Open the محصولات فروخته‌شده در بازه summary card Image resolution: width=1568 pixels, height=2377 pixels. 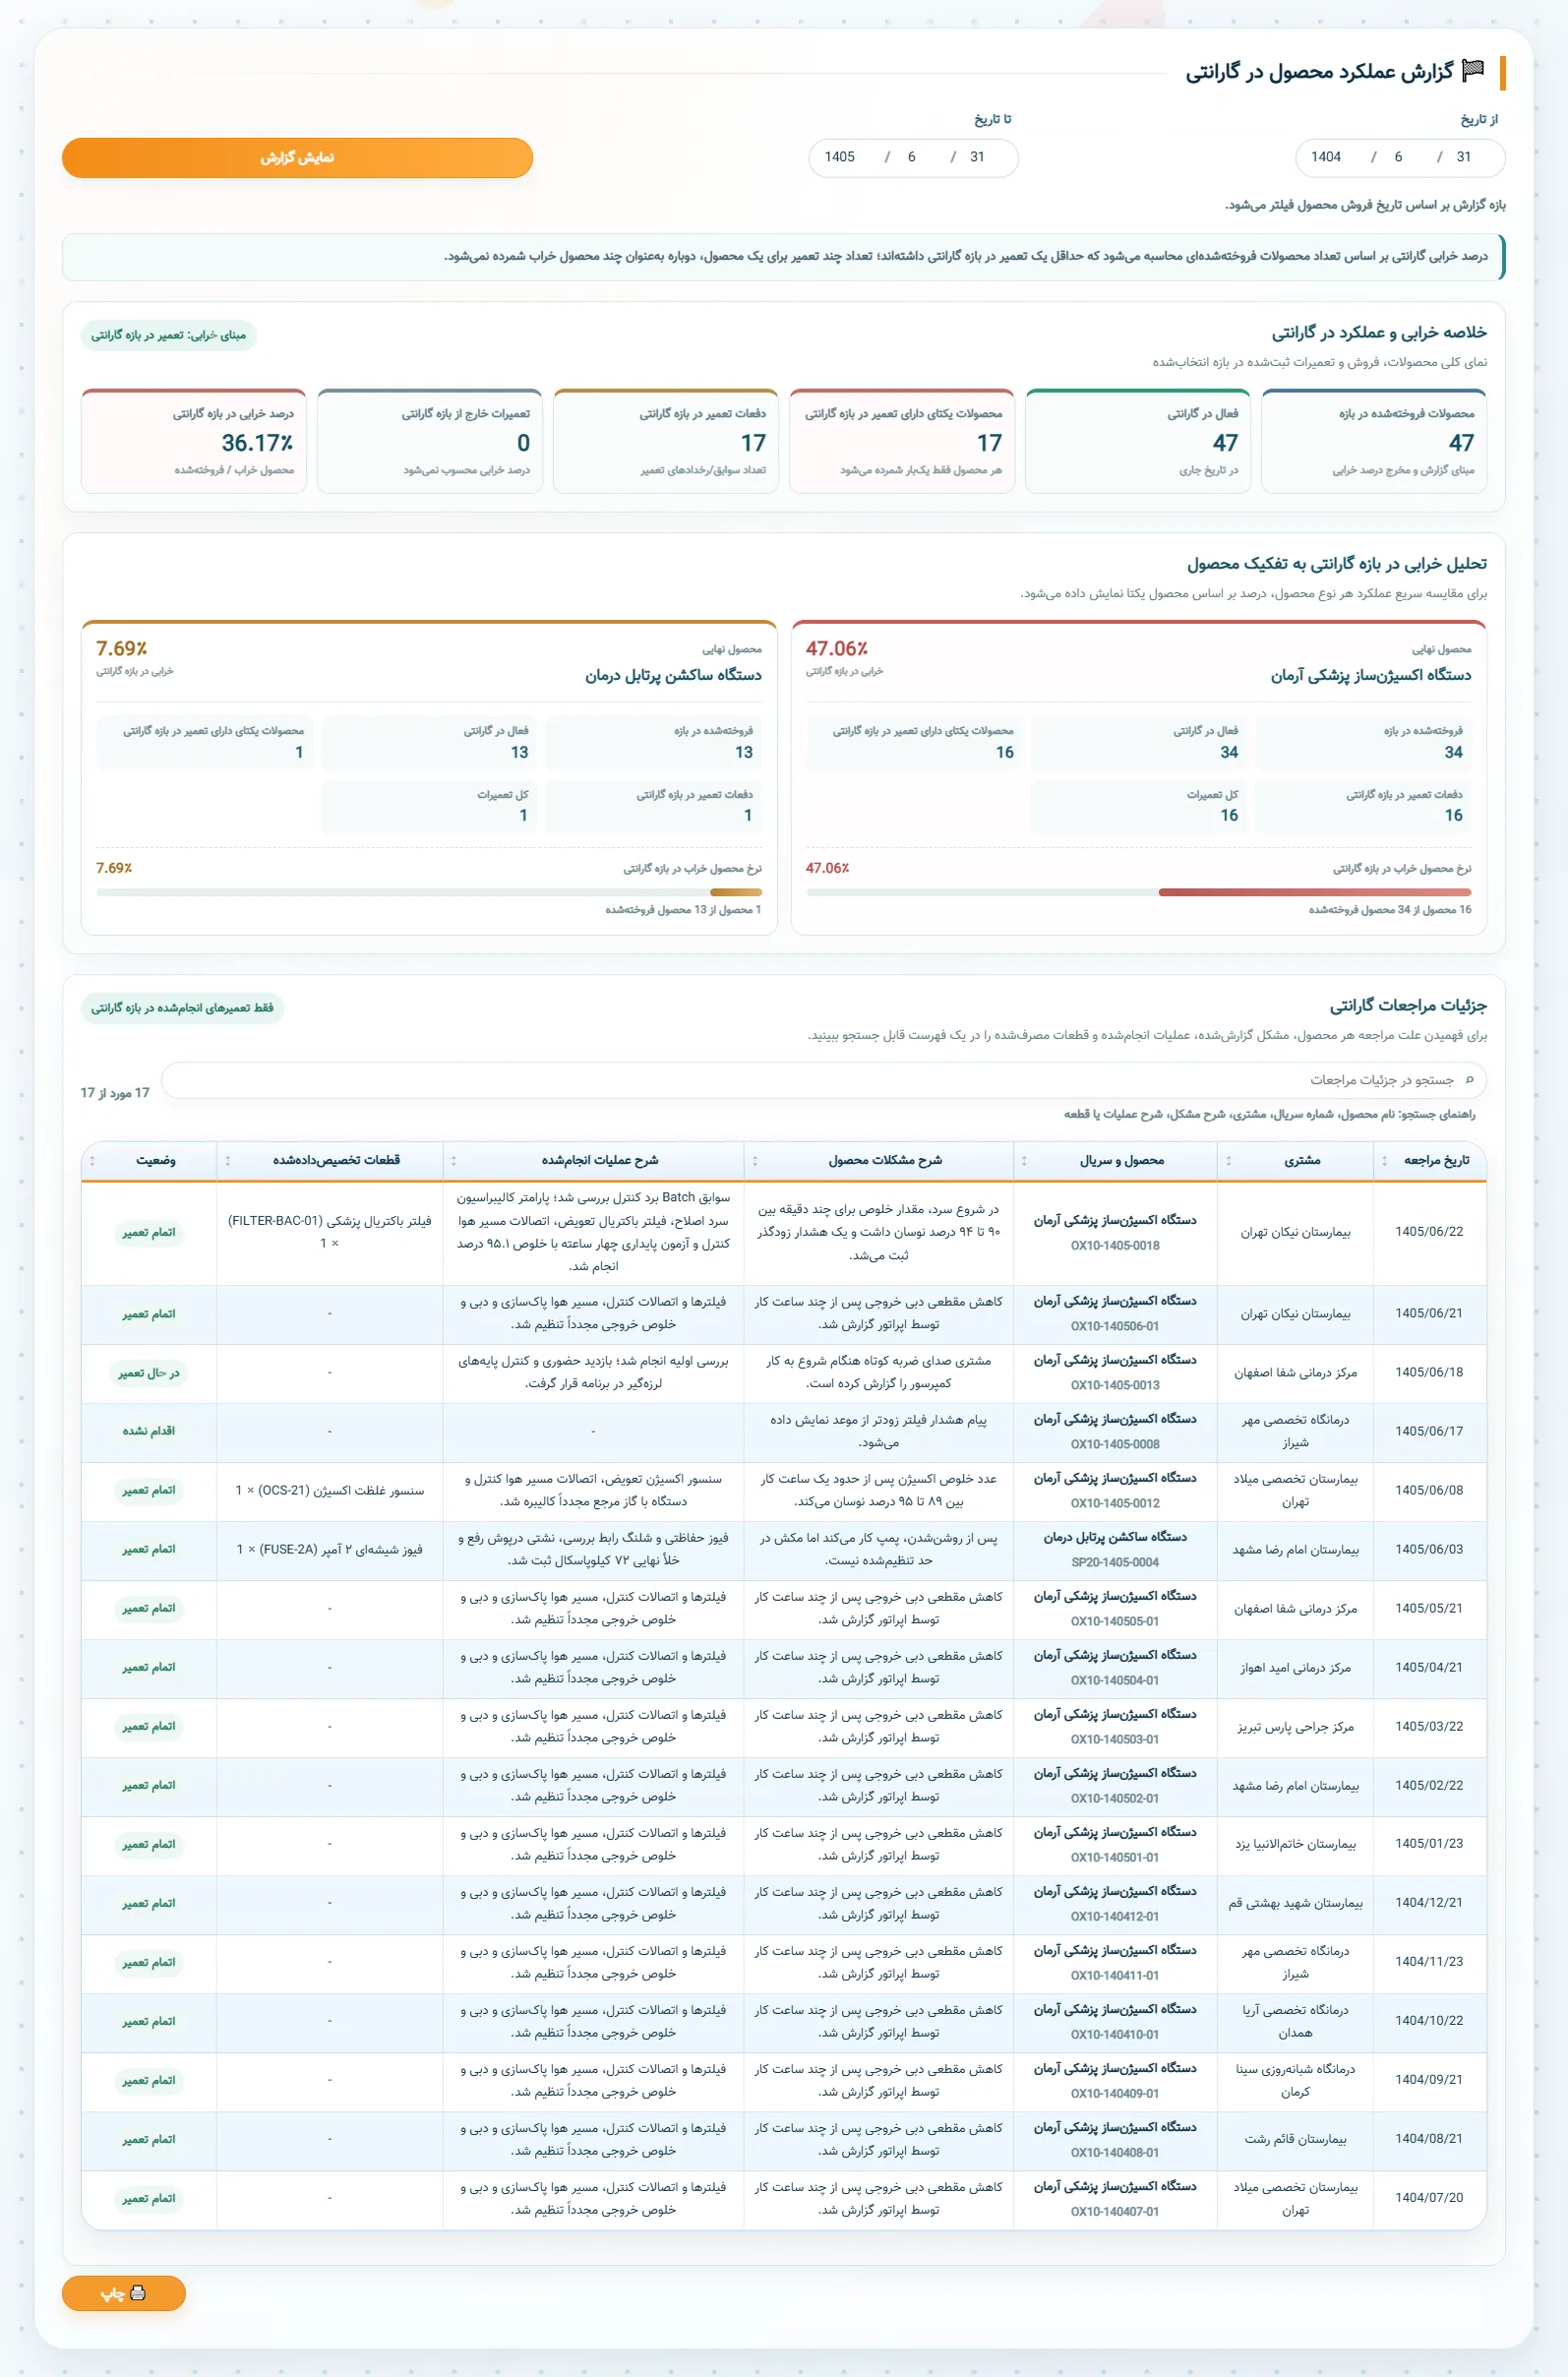coord(1374,441)
